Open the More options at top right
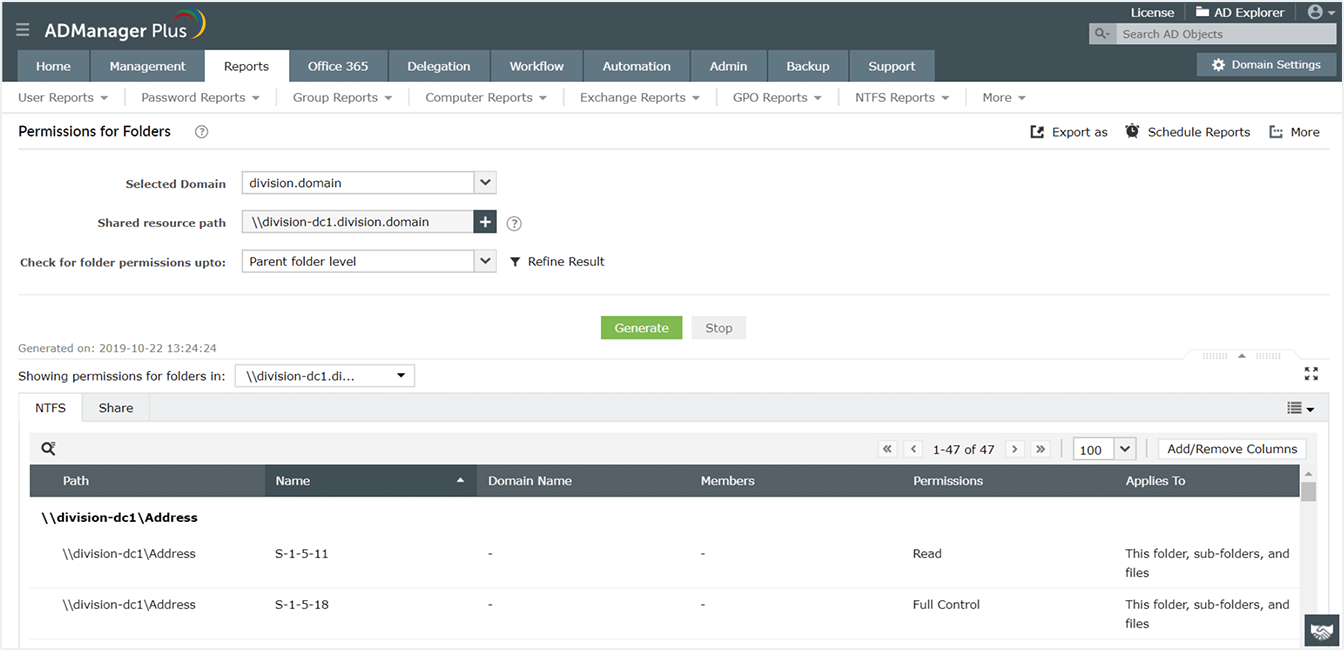The width and height of the screenshot is (1344, 650). pyautogui.click(x=1294, y=132)
